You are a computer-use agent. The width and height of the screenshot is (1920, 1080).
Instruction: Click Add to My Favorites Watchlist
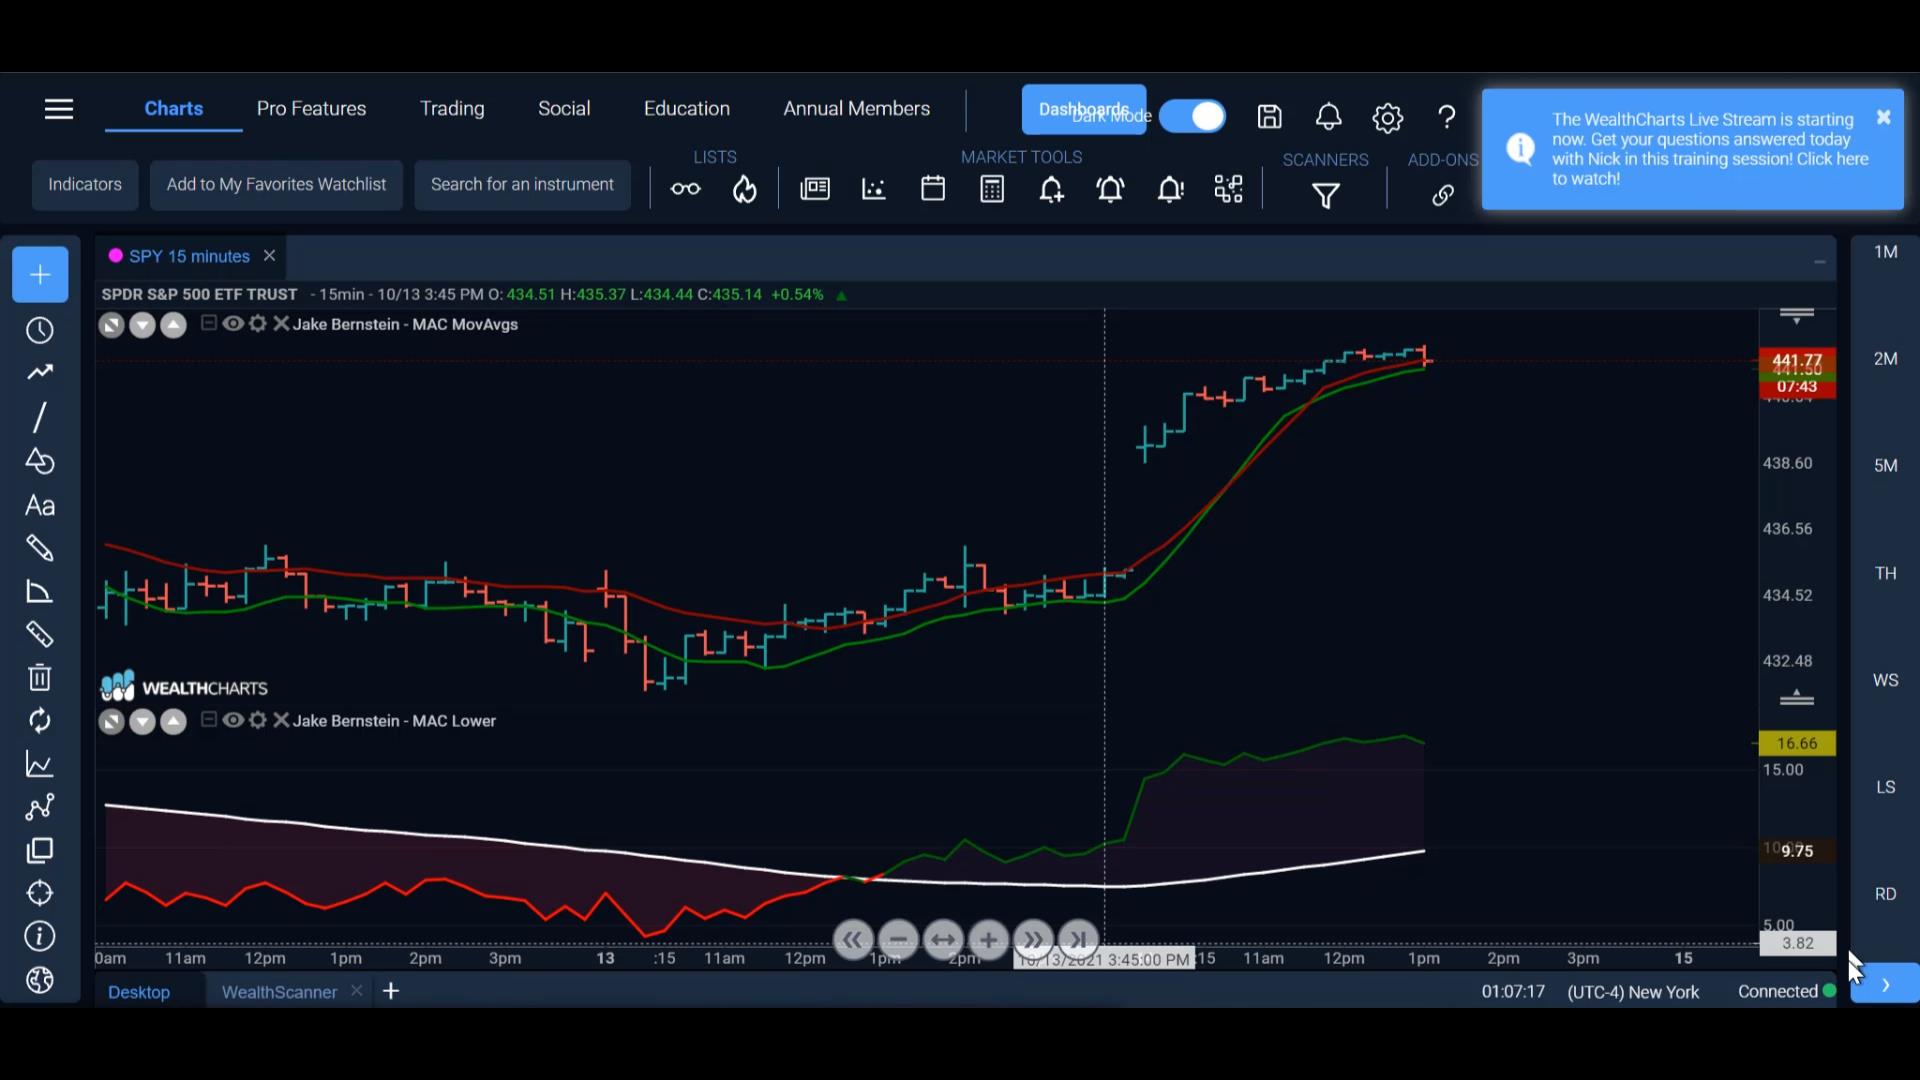pos(276,185)
